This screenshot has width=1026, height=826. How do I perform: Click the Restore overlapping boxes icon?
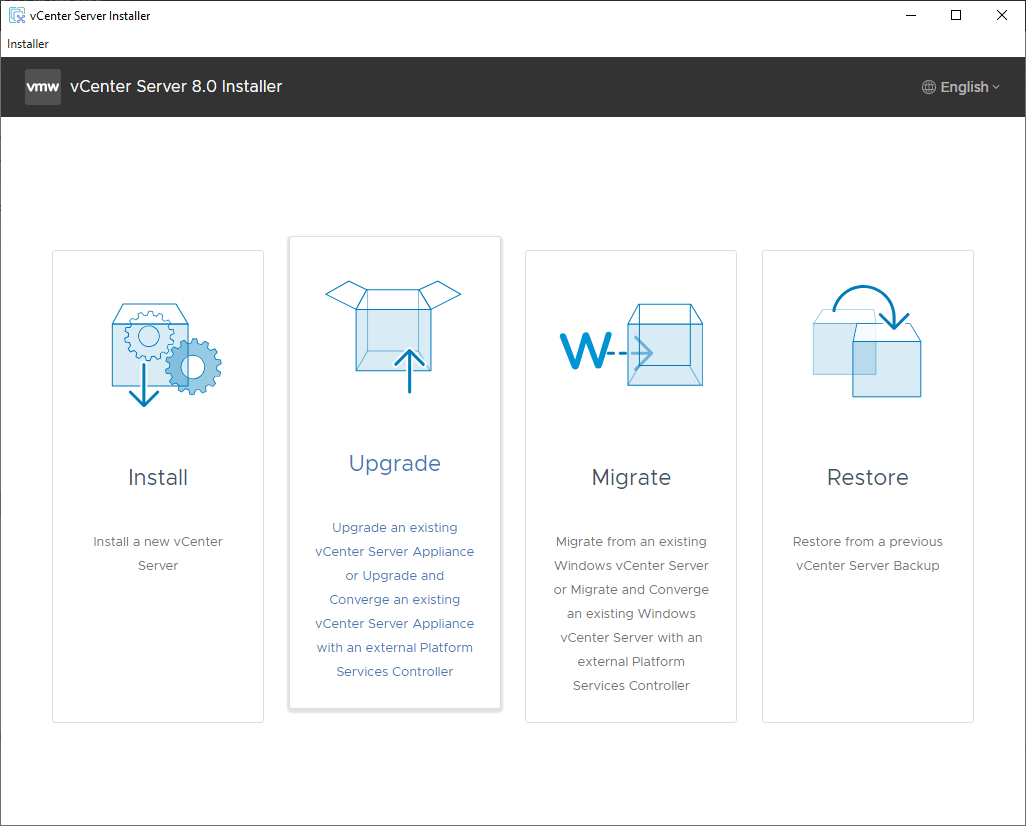pyautogui.click(x=867, y=343)
